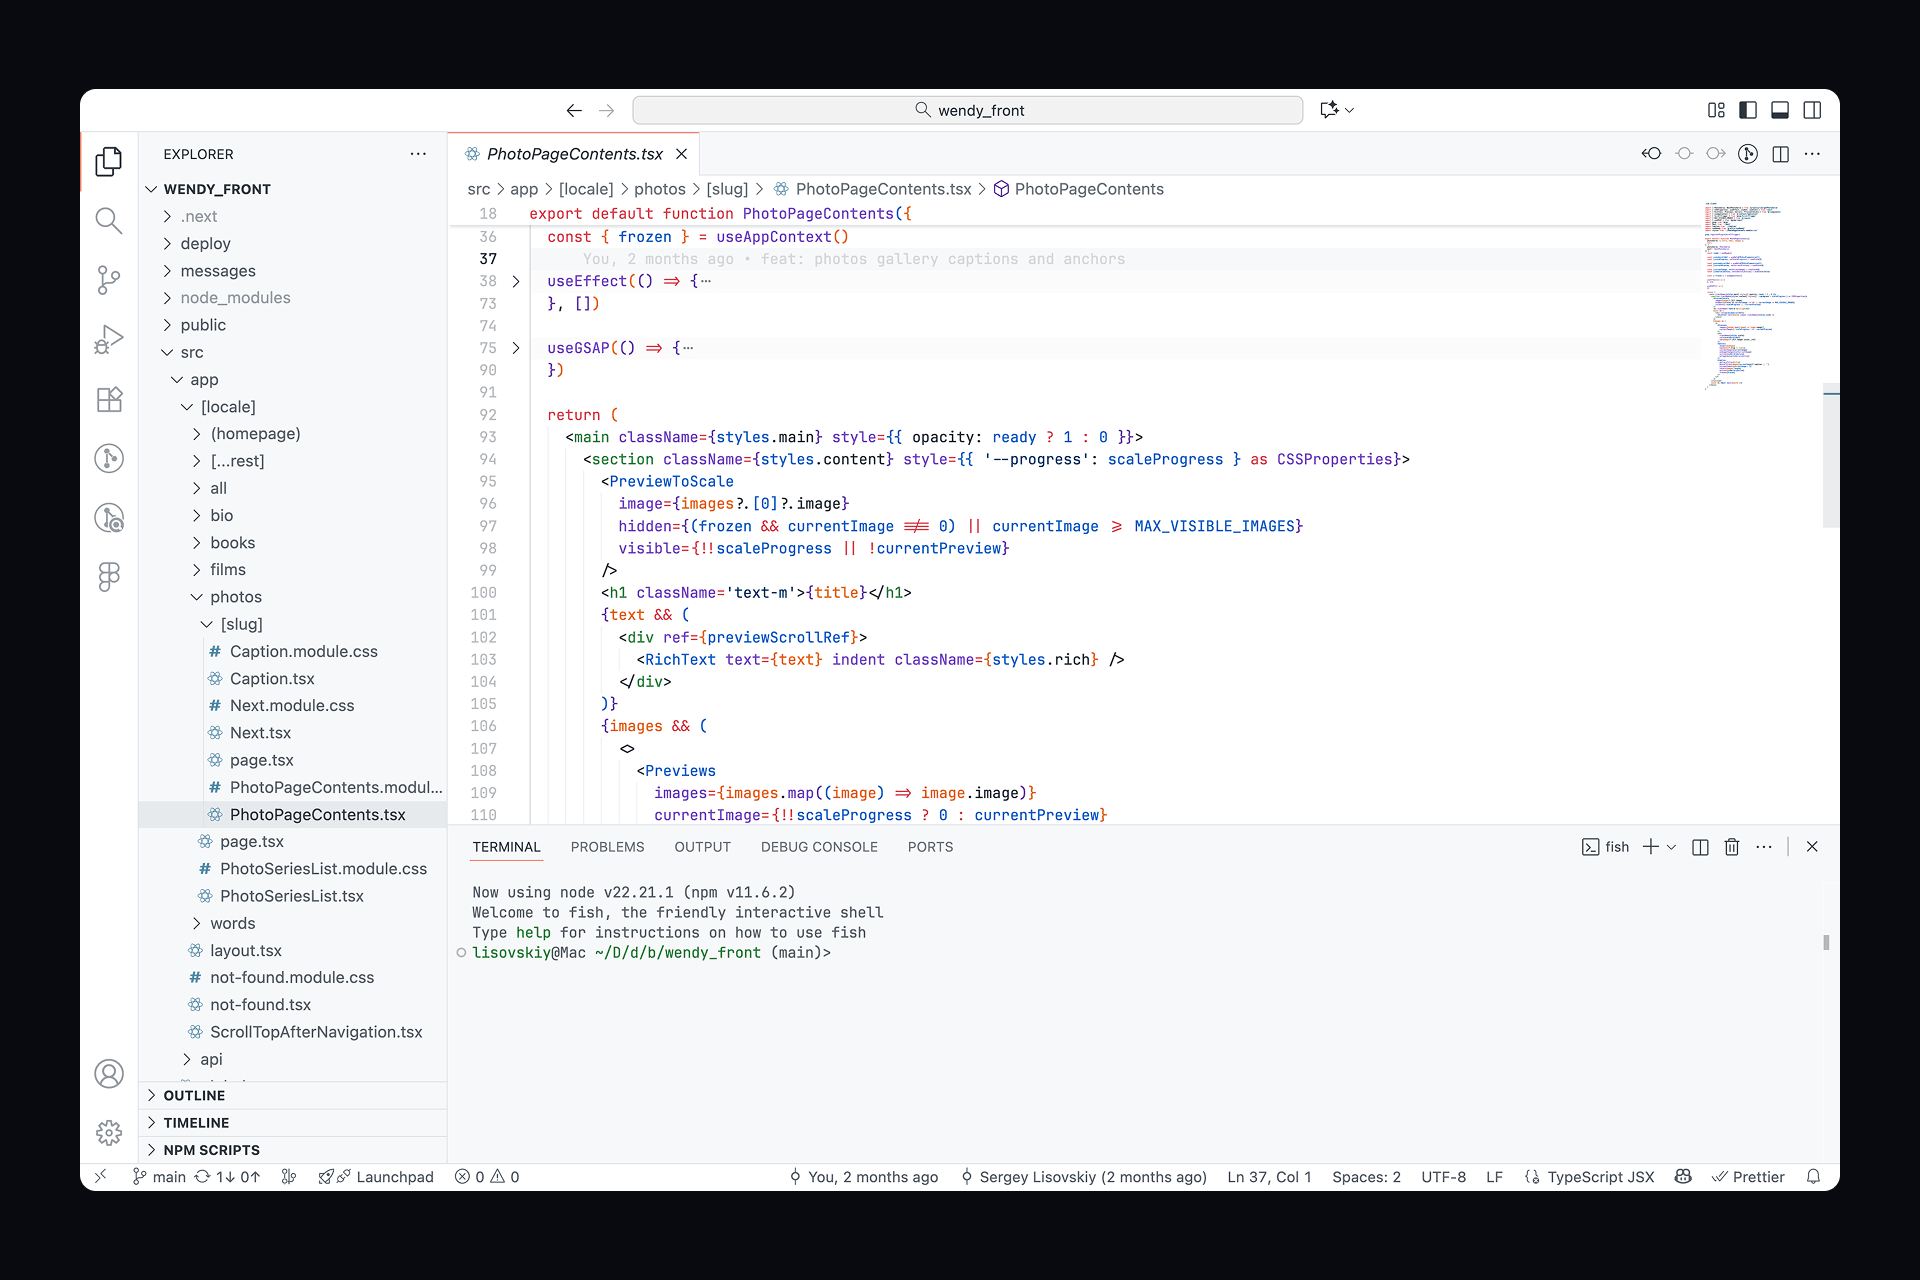Image resolution: width=1920 pixels, height=1280 pixels.
Task: Click the split editor right icon
Action: (x=1780, y=154)
